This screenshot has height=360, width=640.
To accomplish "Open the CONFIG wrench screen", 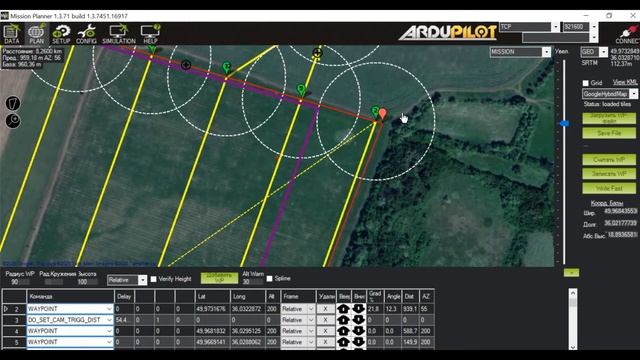I will tap(86, 33).
